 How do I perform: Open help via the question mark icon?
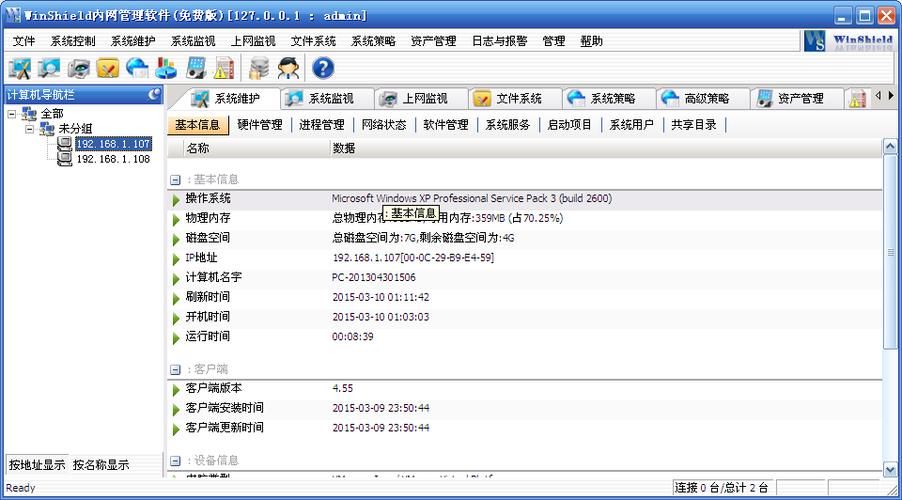pos(323,68)
